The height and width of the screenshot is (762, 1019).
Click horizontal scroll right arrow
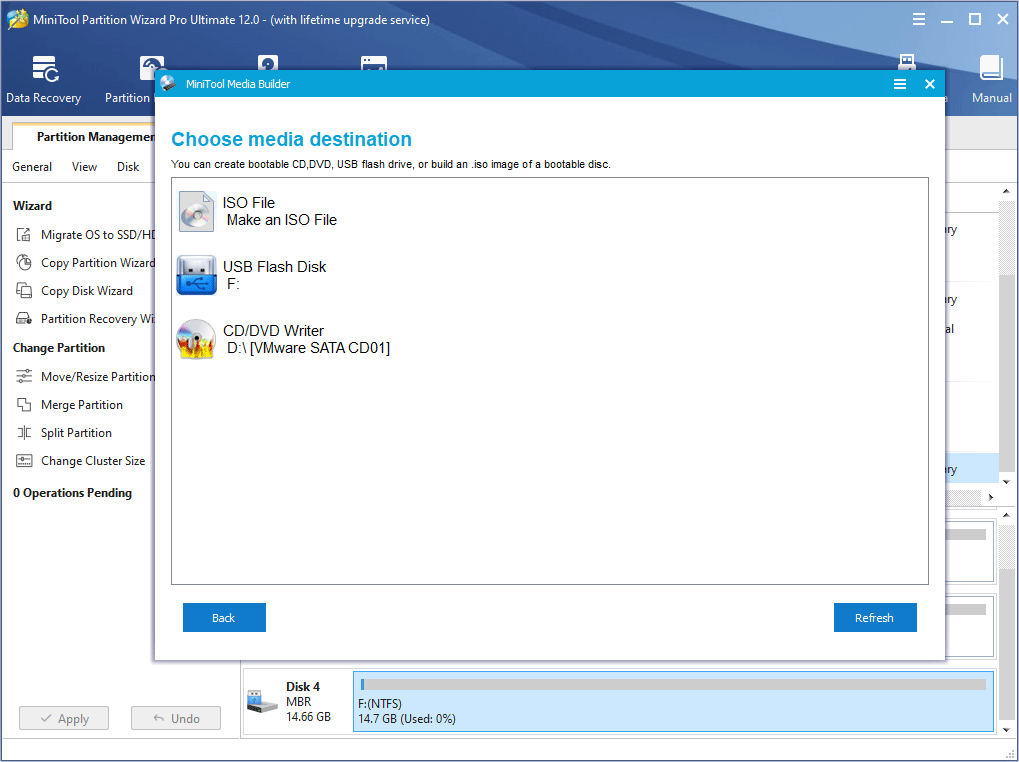[x=991, y=497]
